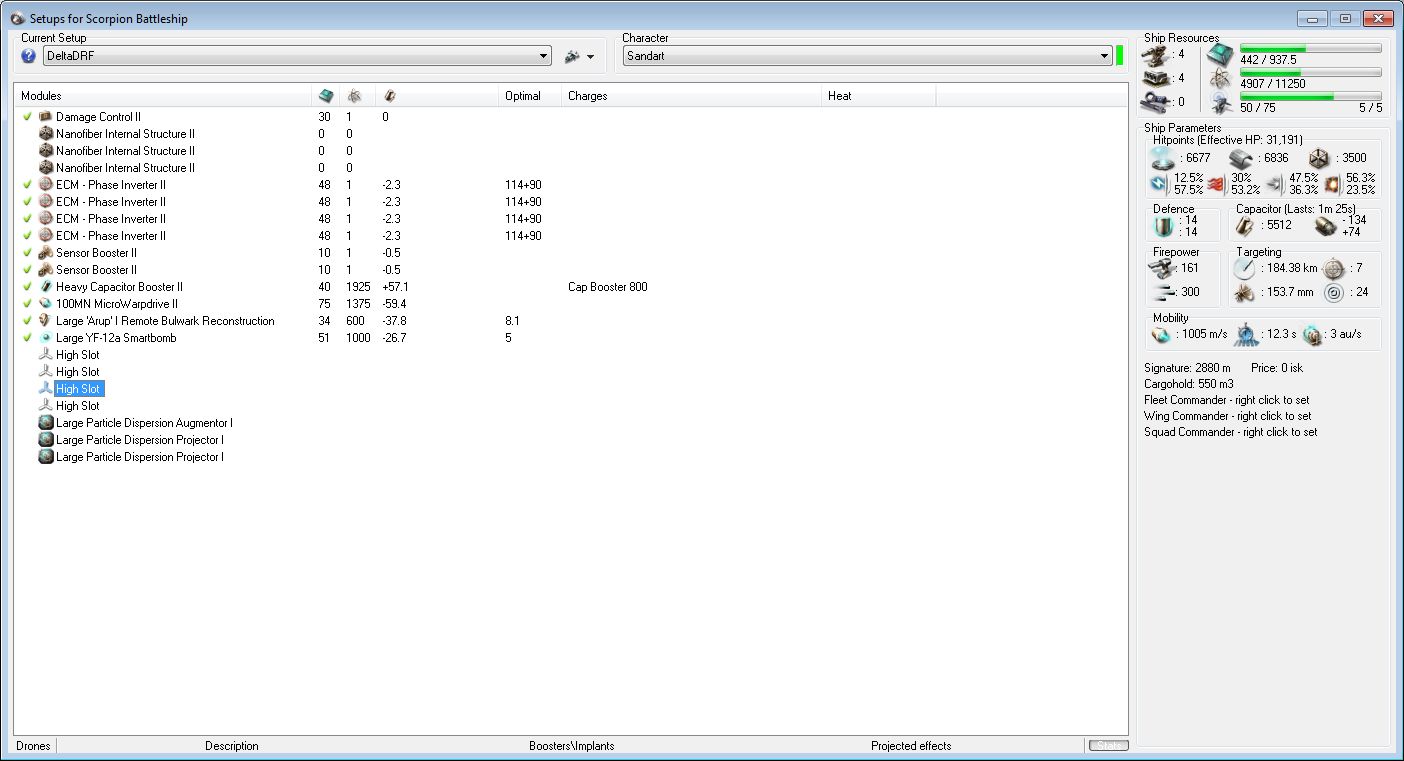Click the ship icon button next to setup name
Screen dimensions: 1404x761
point(572,57)
